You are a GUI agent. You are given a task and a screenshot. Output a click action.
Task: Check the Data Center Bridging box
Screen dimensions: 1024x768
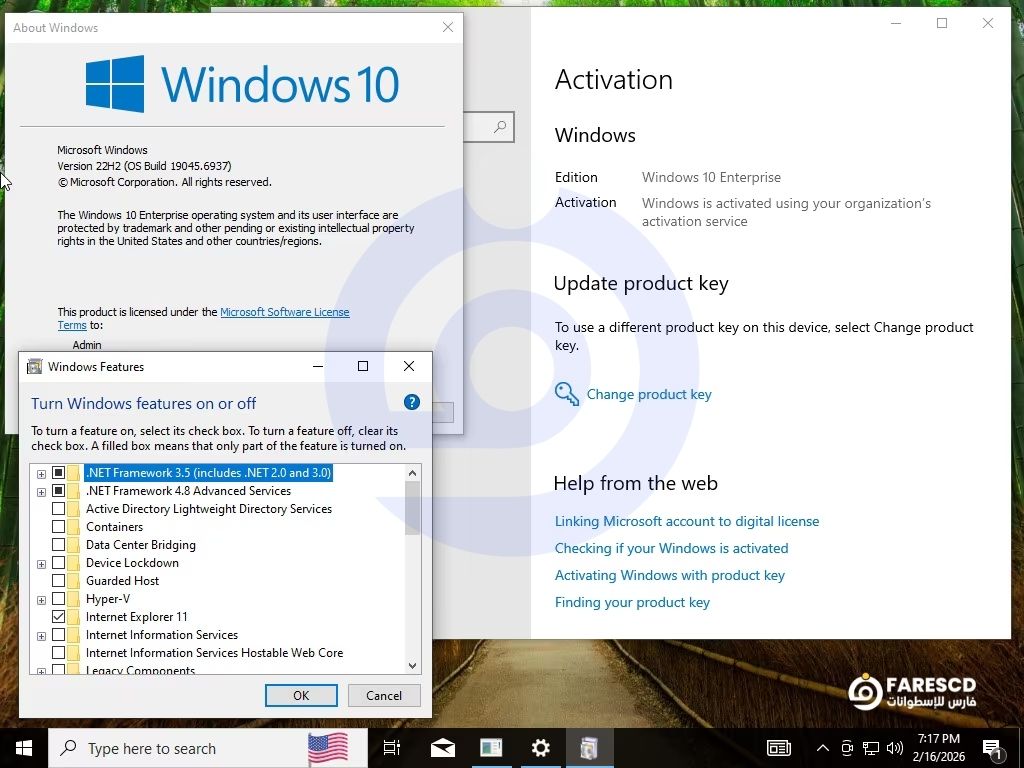59,545
